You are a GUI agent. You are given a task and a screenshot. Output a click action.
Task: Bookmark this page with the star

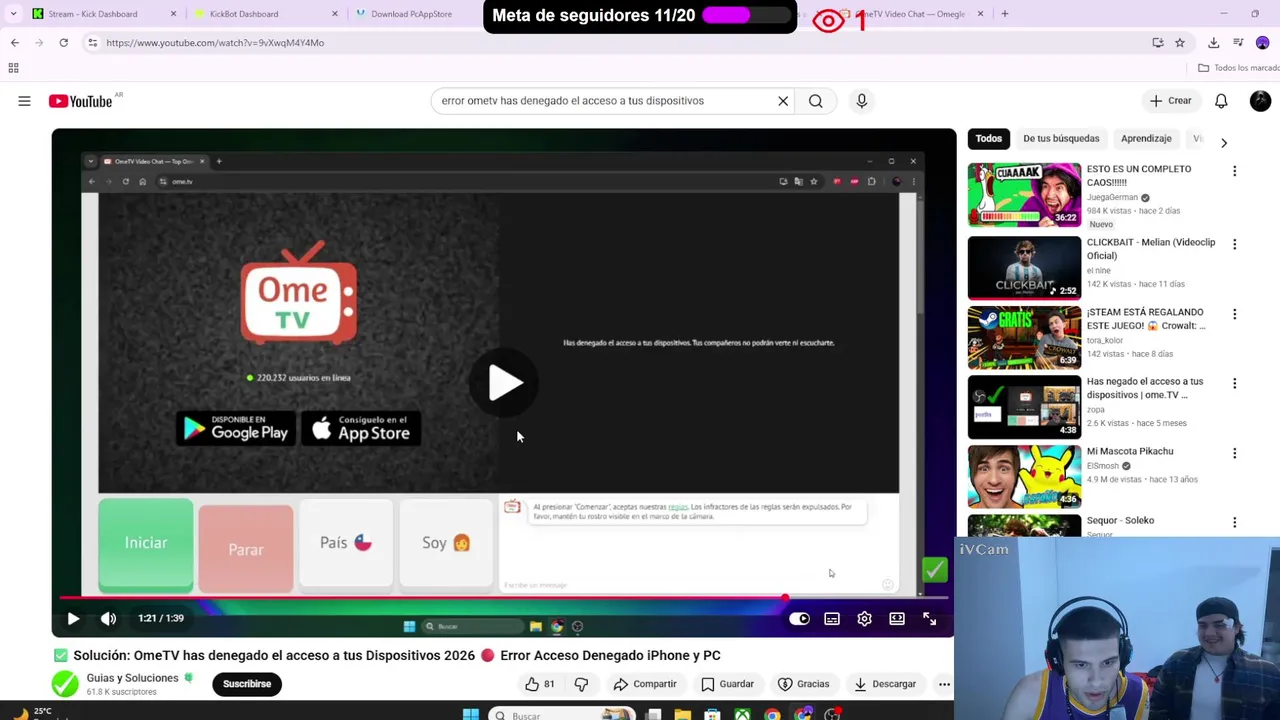pyautogui.click(x=1180, y=43)
